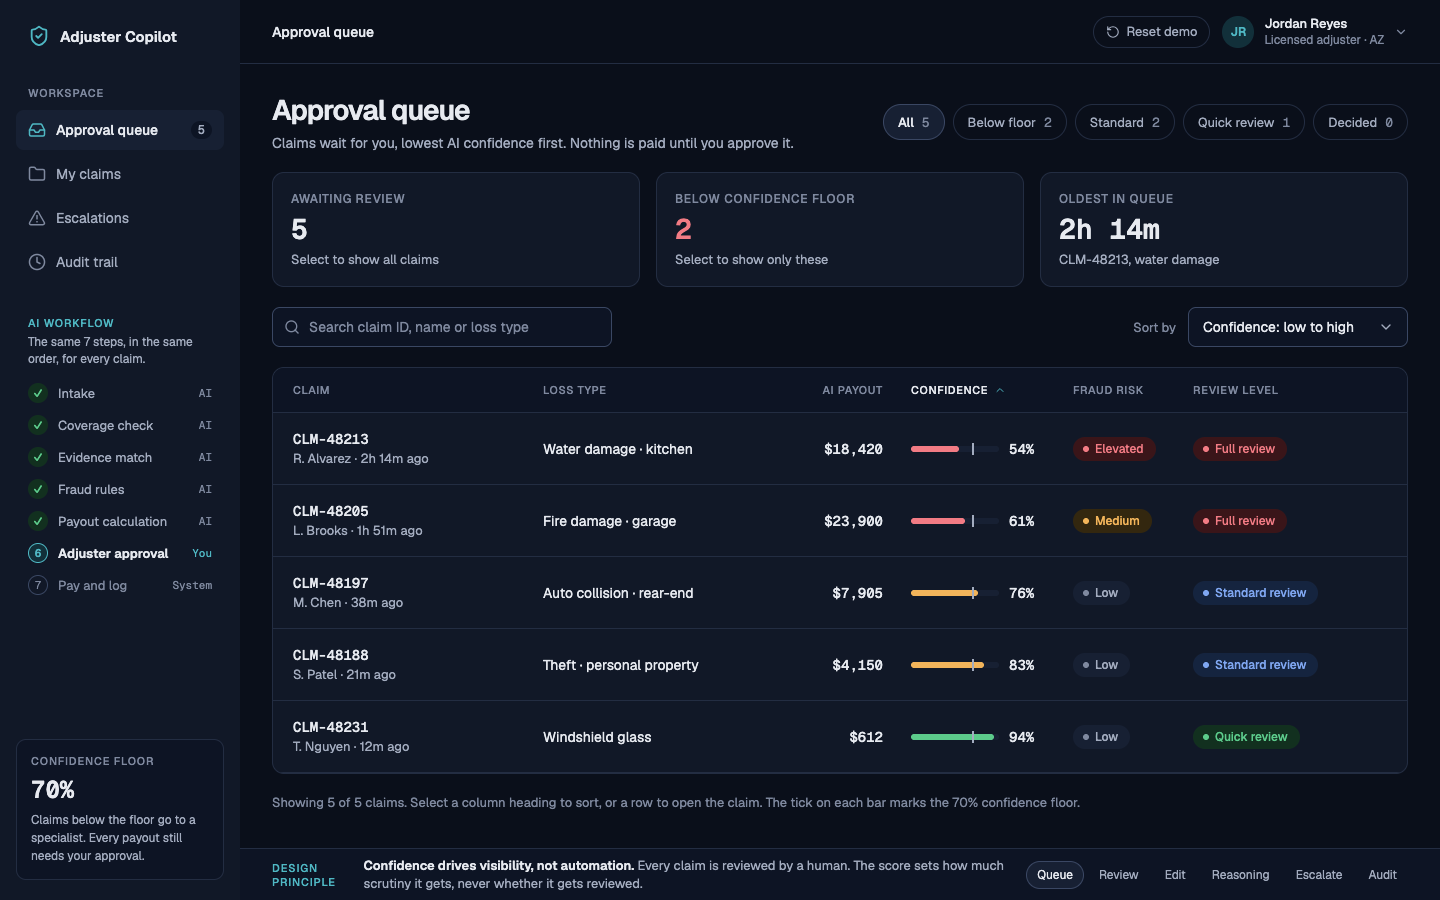Sort table by AI Payout heading

coord(852,390)
